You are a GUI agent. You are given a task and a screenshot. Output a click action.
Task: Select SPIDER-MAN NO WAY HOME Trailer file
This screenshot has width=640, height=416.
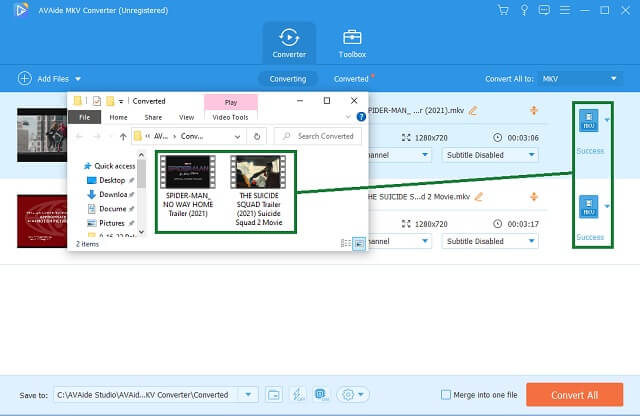coord(188,187)
